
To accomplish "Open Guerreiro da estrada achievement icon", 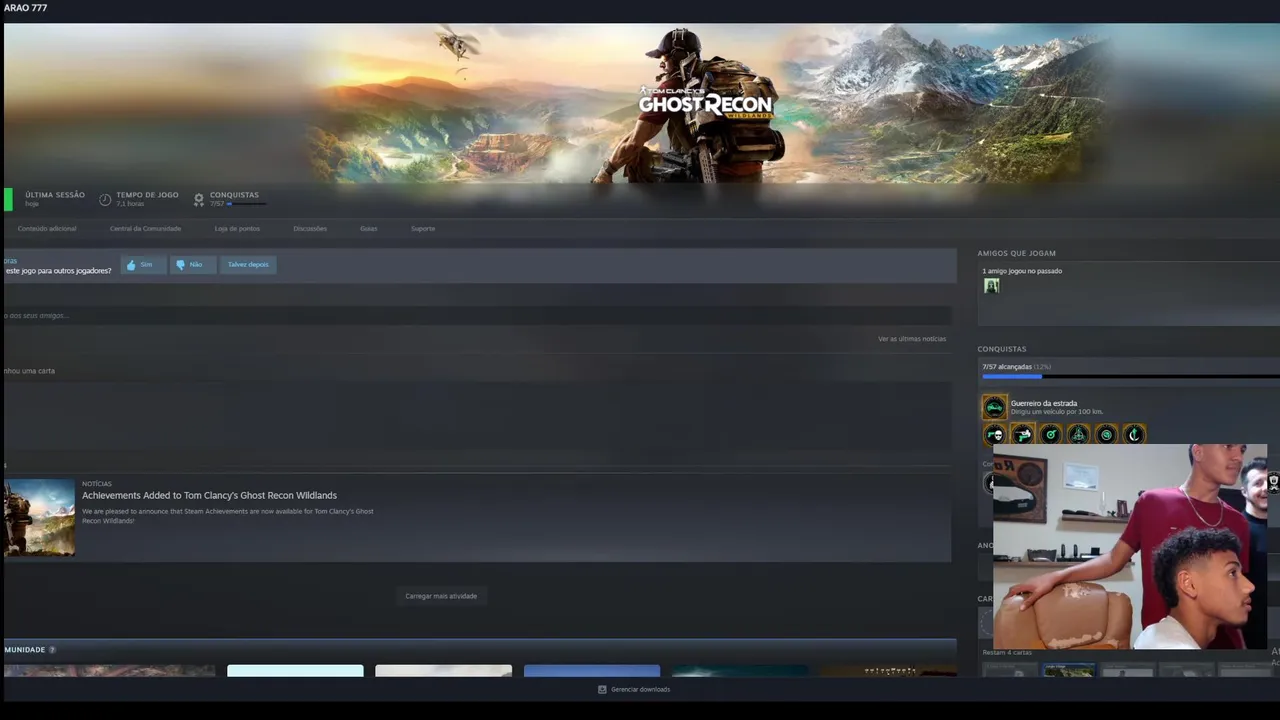I will 994,407.
